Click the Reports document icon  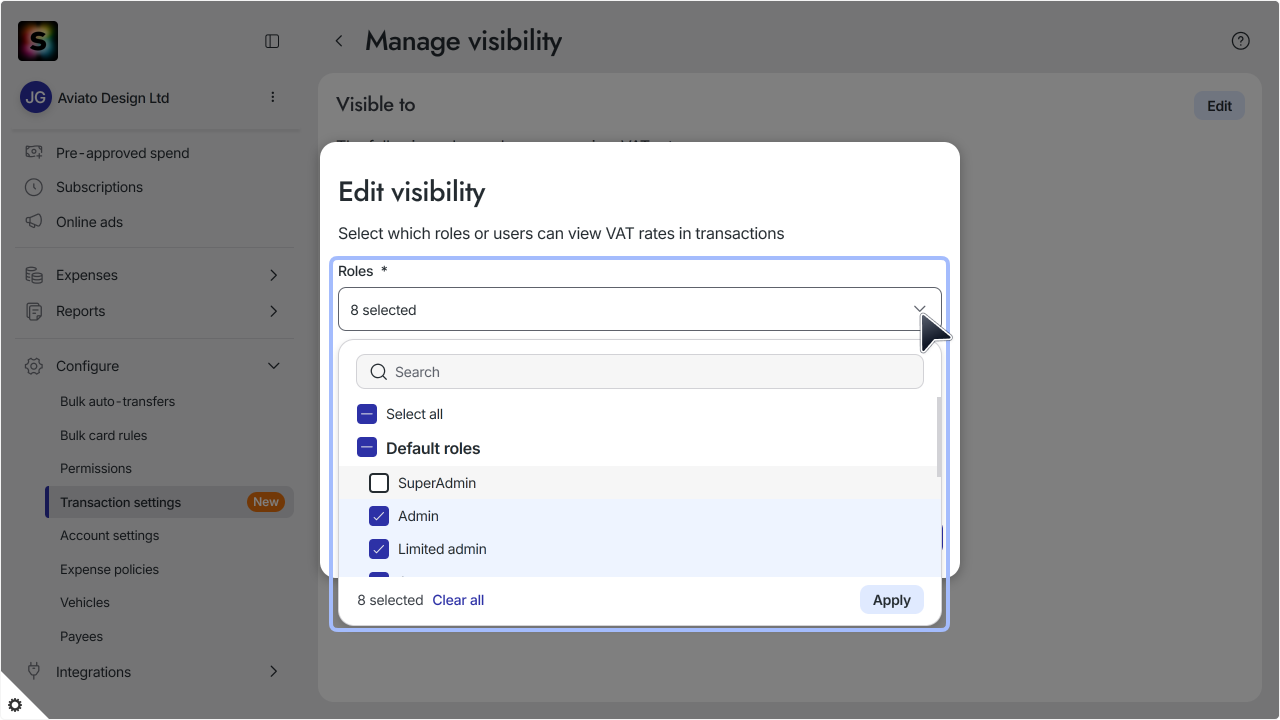34,311
